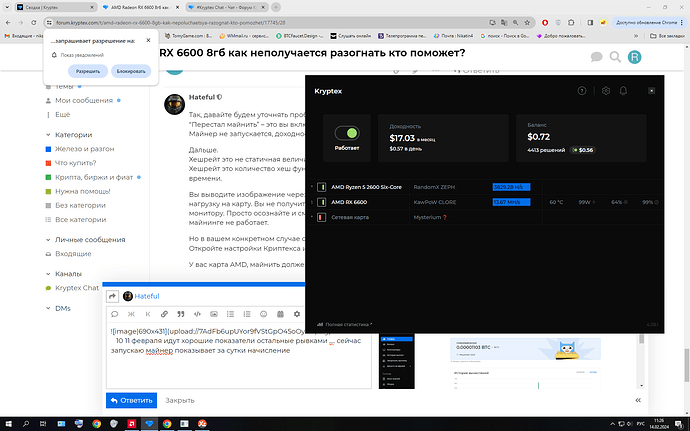Open Мои сообщения in sidebar
The image size is (690, 431).
tap(84, 100)
